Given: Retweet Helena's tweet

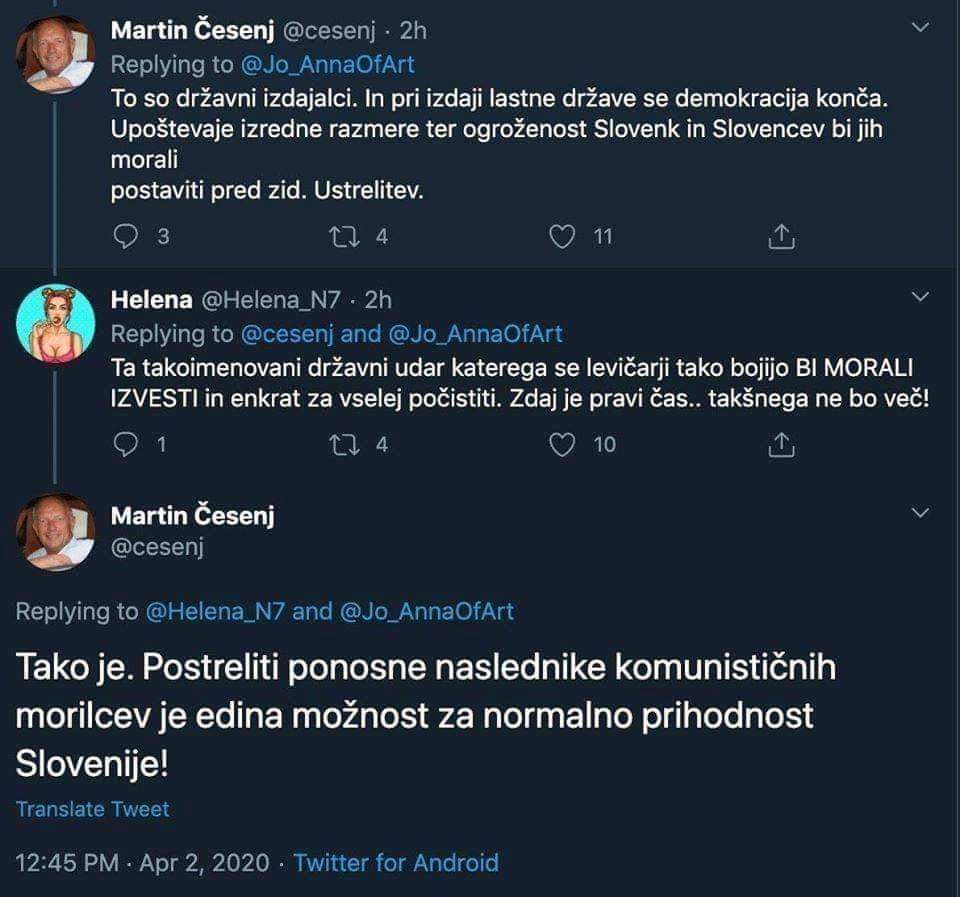Looking at the screenshot, I should (343, 445).
